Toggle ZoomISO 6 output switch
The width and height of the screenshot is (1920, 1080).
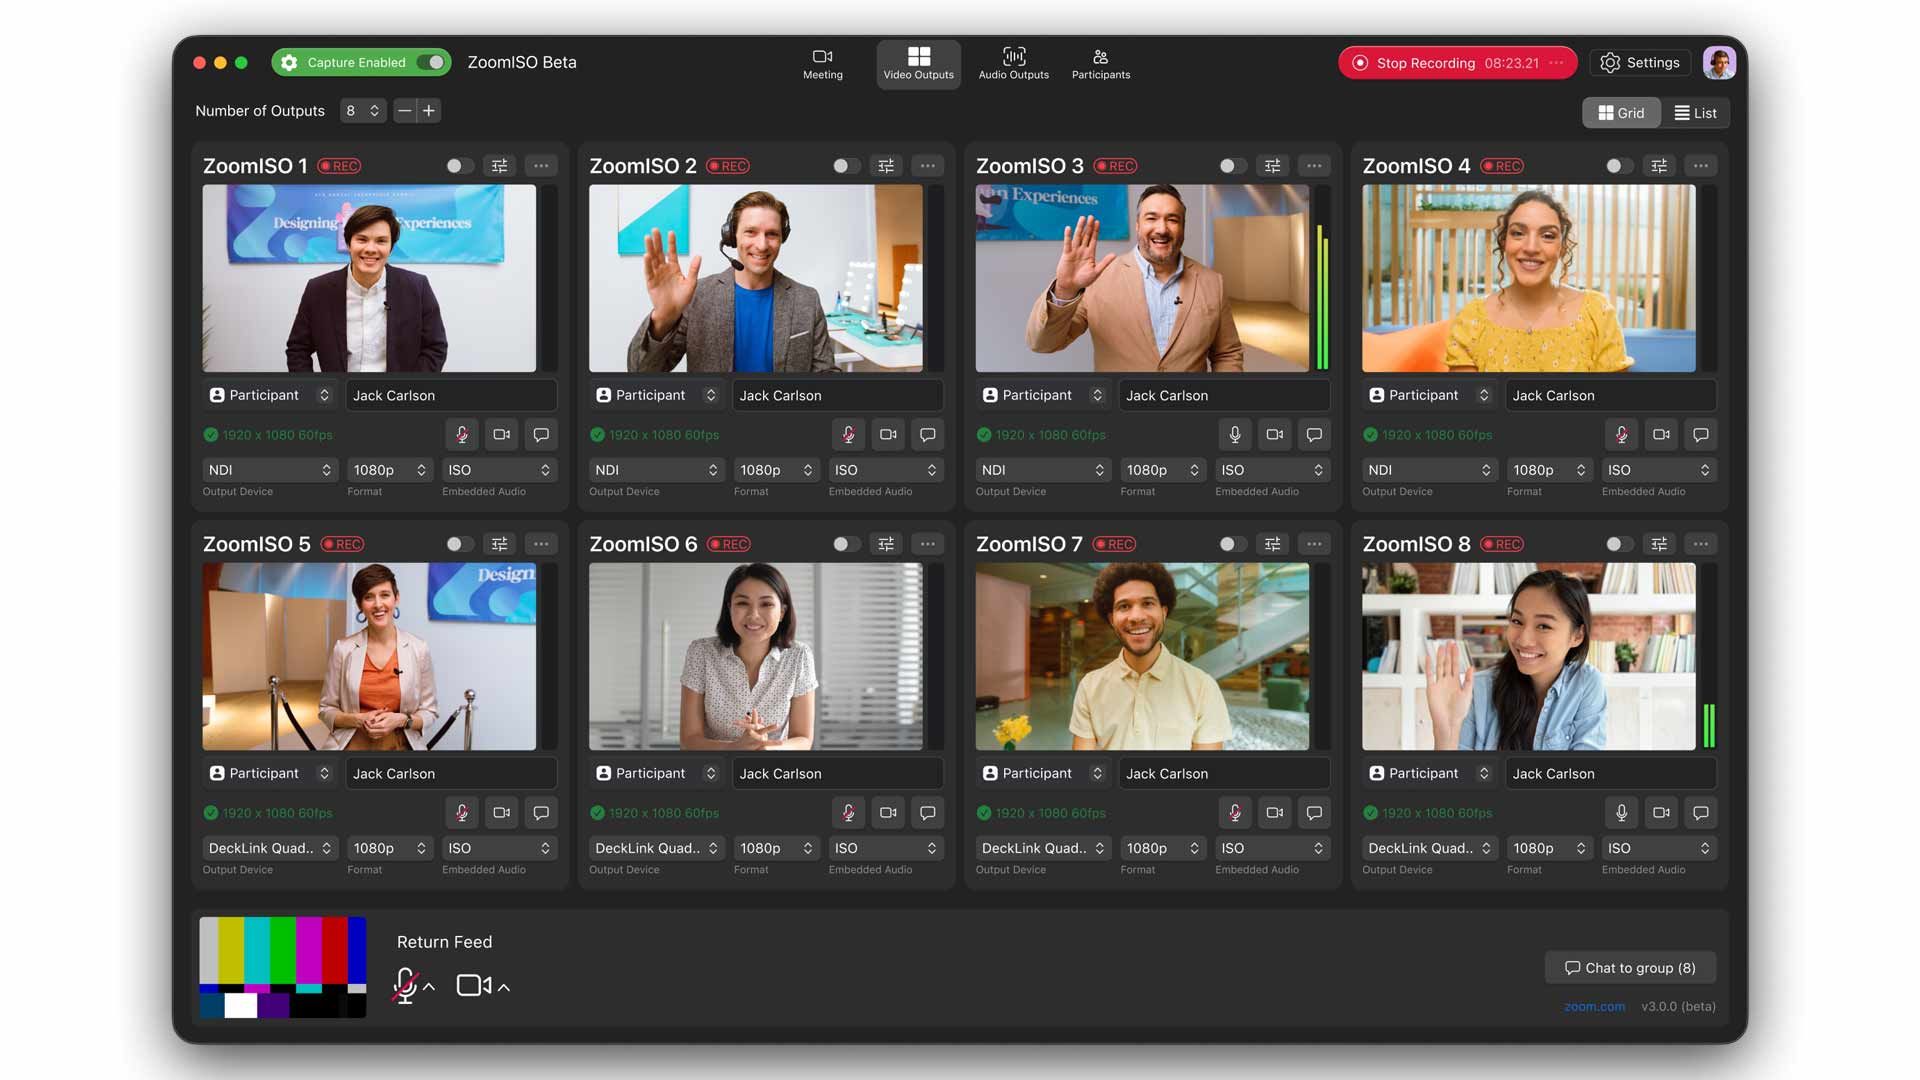pos(846,544)
